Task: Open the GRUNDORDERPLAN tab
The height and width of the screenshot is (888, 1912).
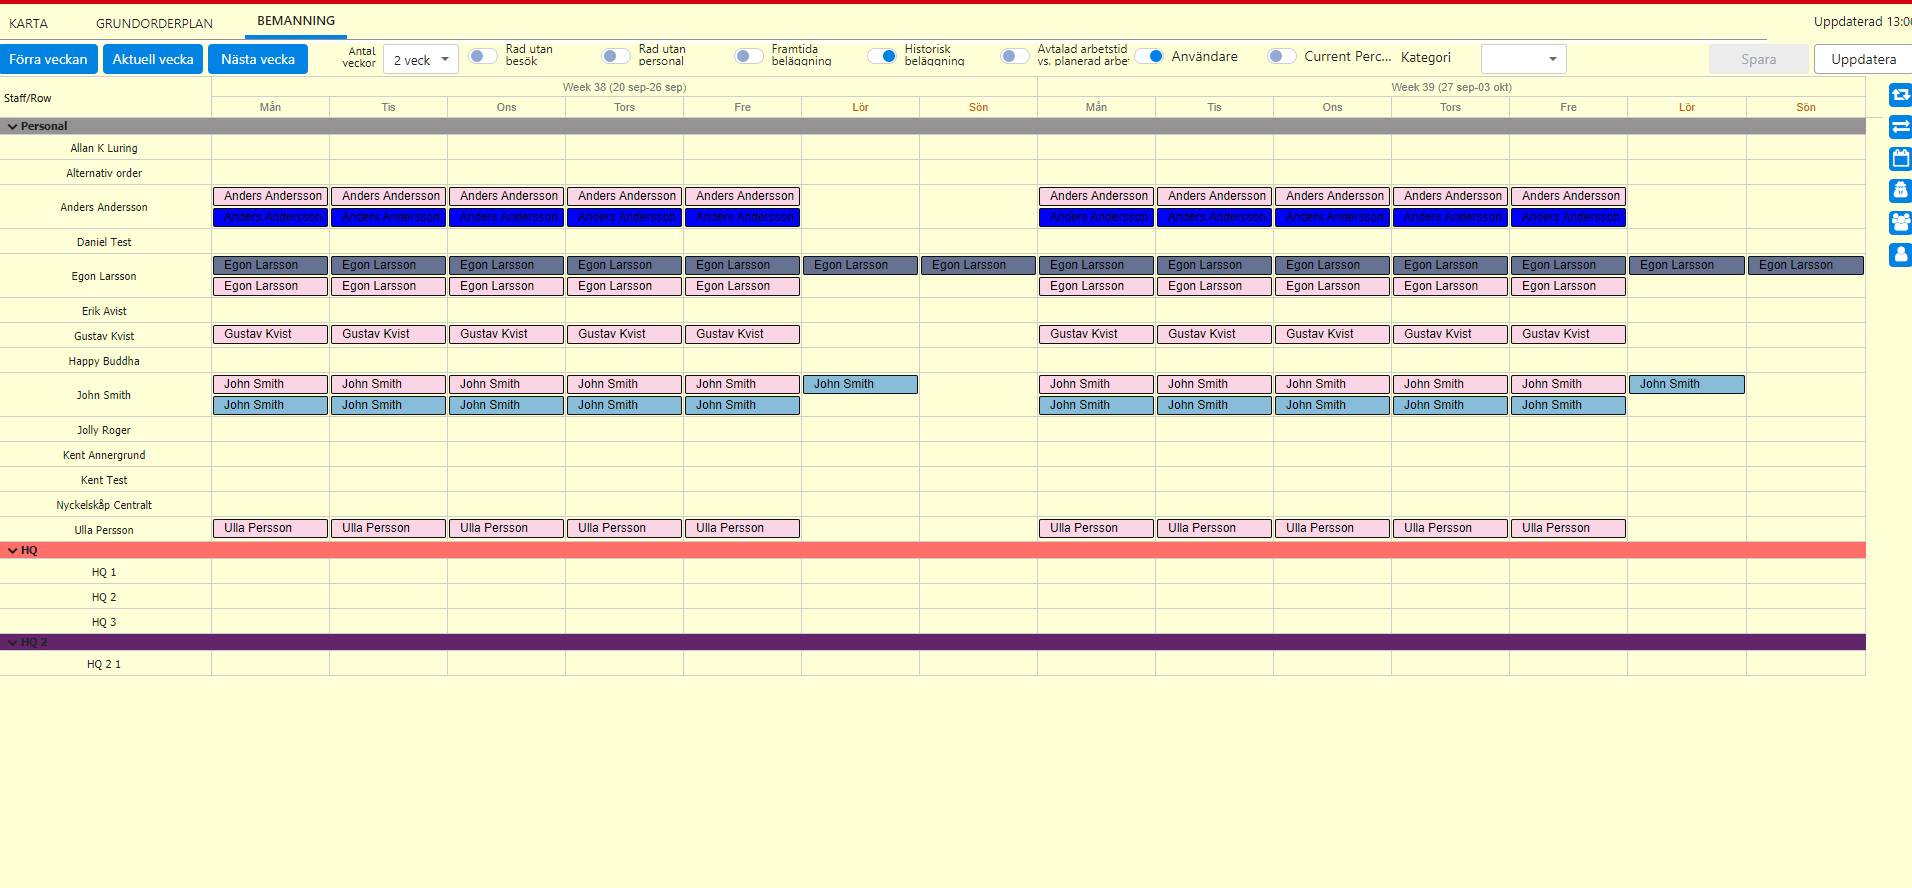Action: coord(154,23)
